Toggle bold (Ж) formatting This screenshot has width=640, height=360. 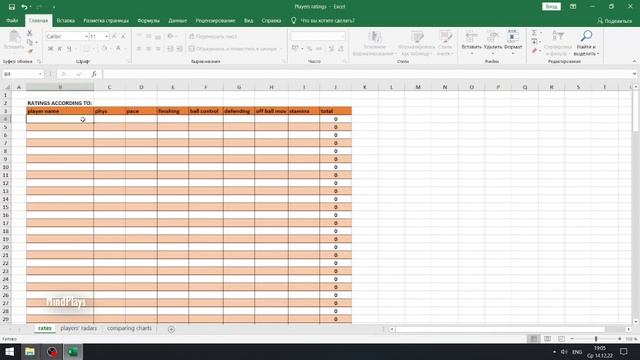pos(51,49)
